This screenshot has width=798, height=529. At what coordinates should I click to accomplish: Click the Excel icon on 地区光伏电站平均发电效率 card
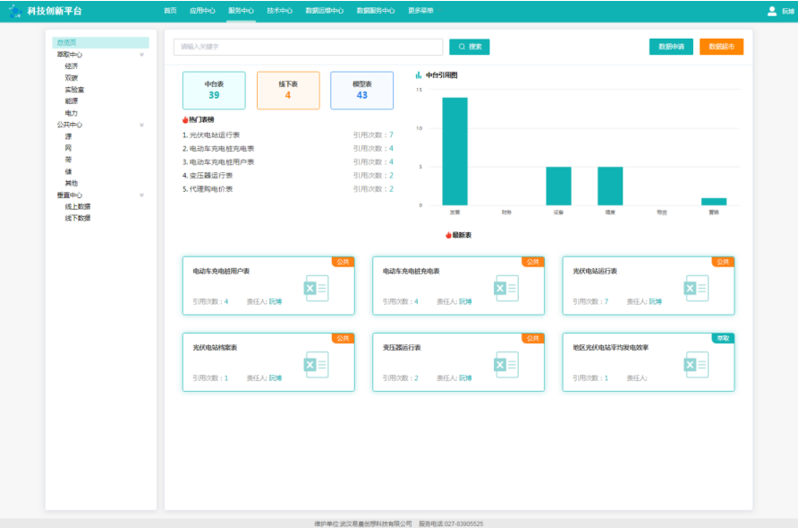(696, 365)
